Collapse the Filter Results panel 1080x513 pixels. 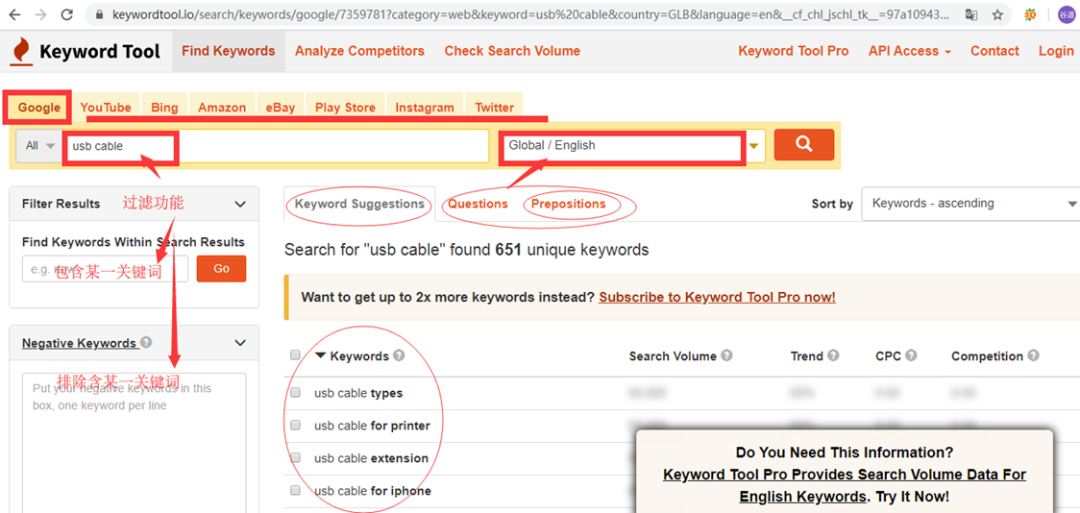click(240, 204)
